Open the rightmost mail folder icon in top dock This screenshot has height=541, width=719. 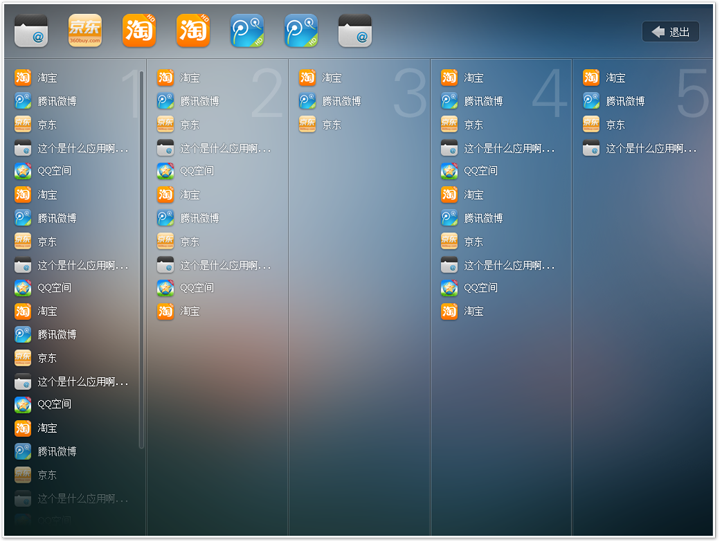pos(355,31)
